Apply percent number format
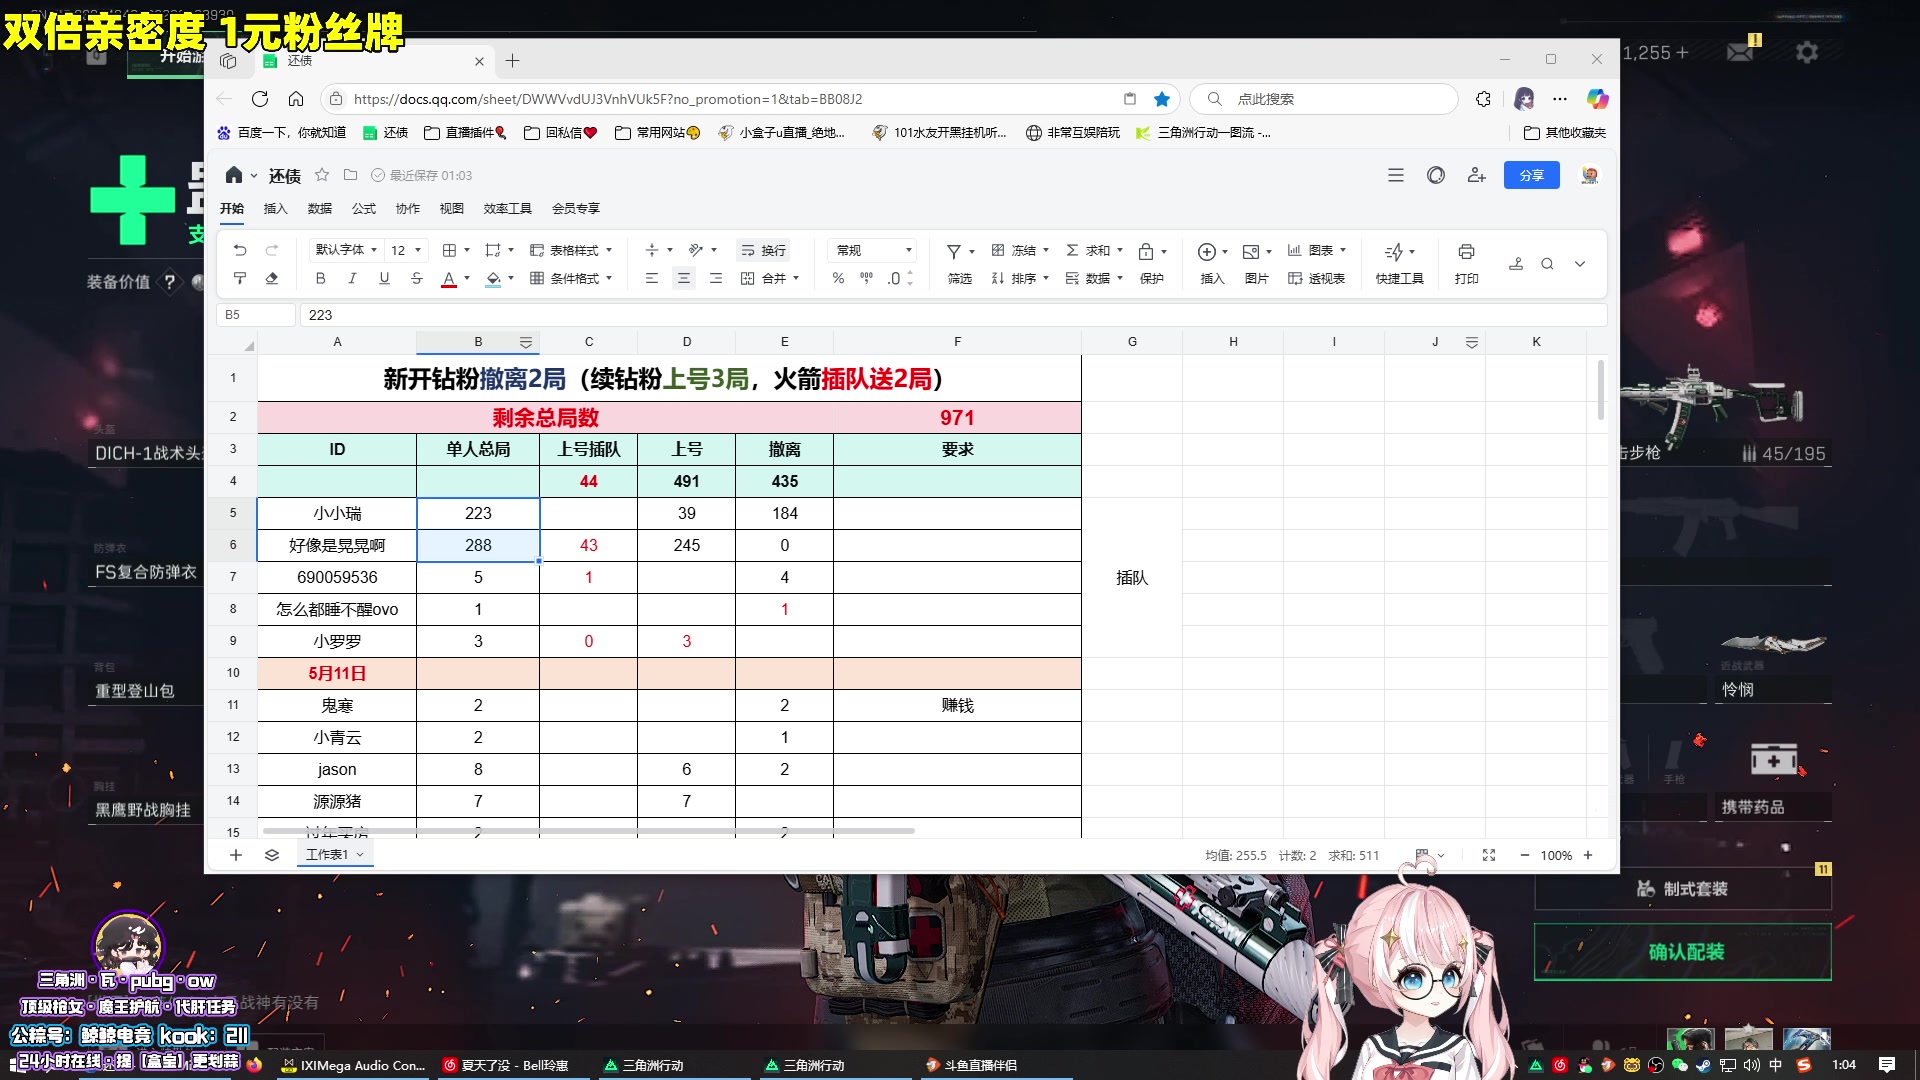The image size is (1920, 1080). 838,278
